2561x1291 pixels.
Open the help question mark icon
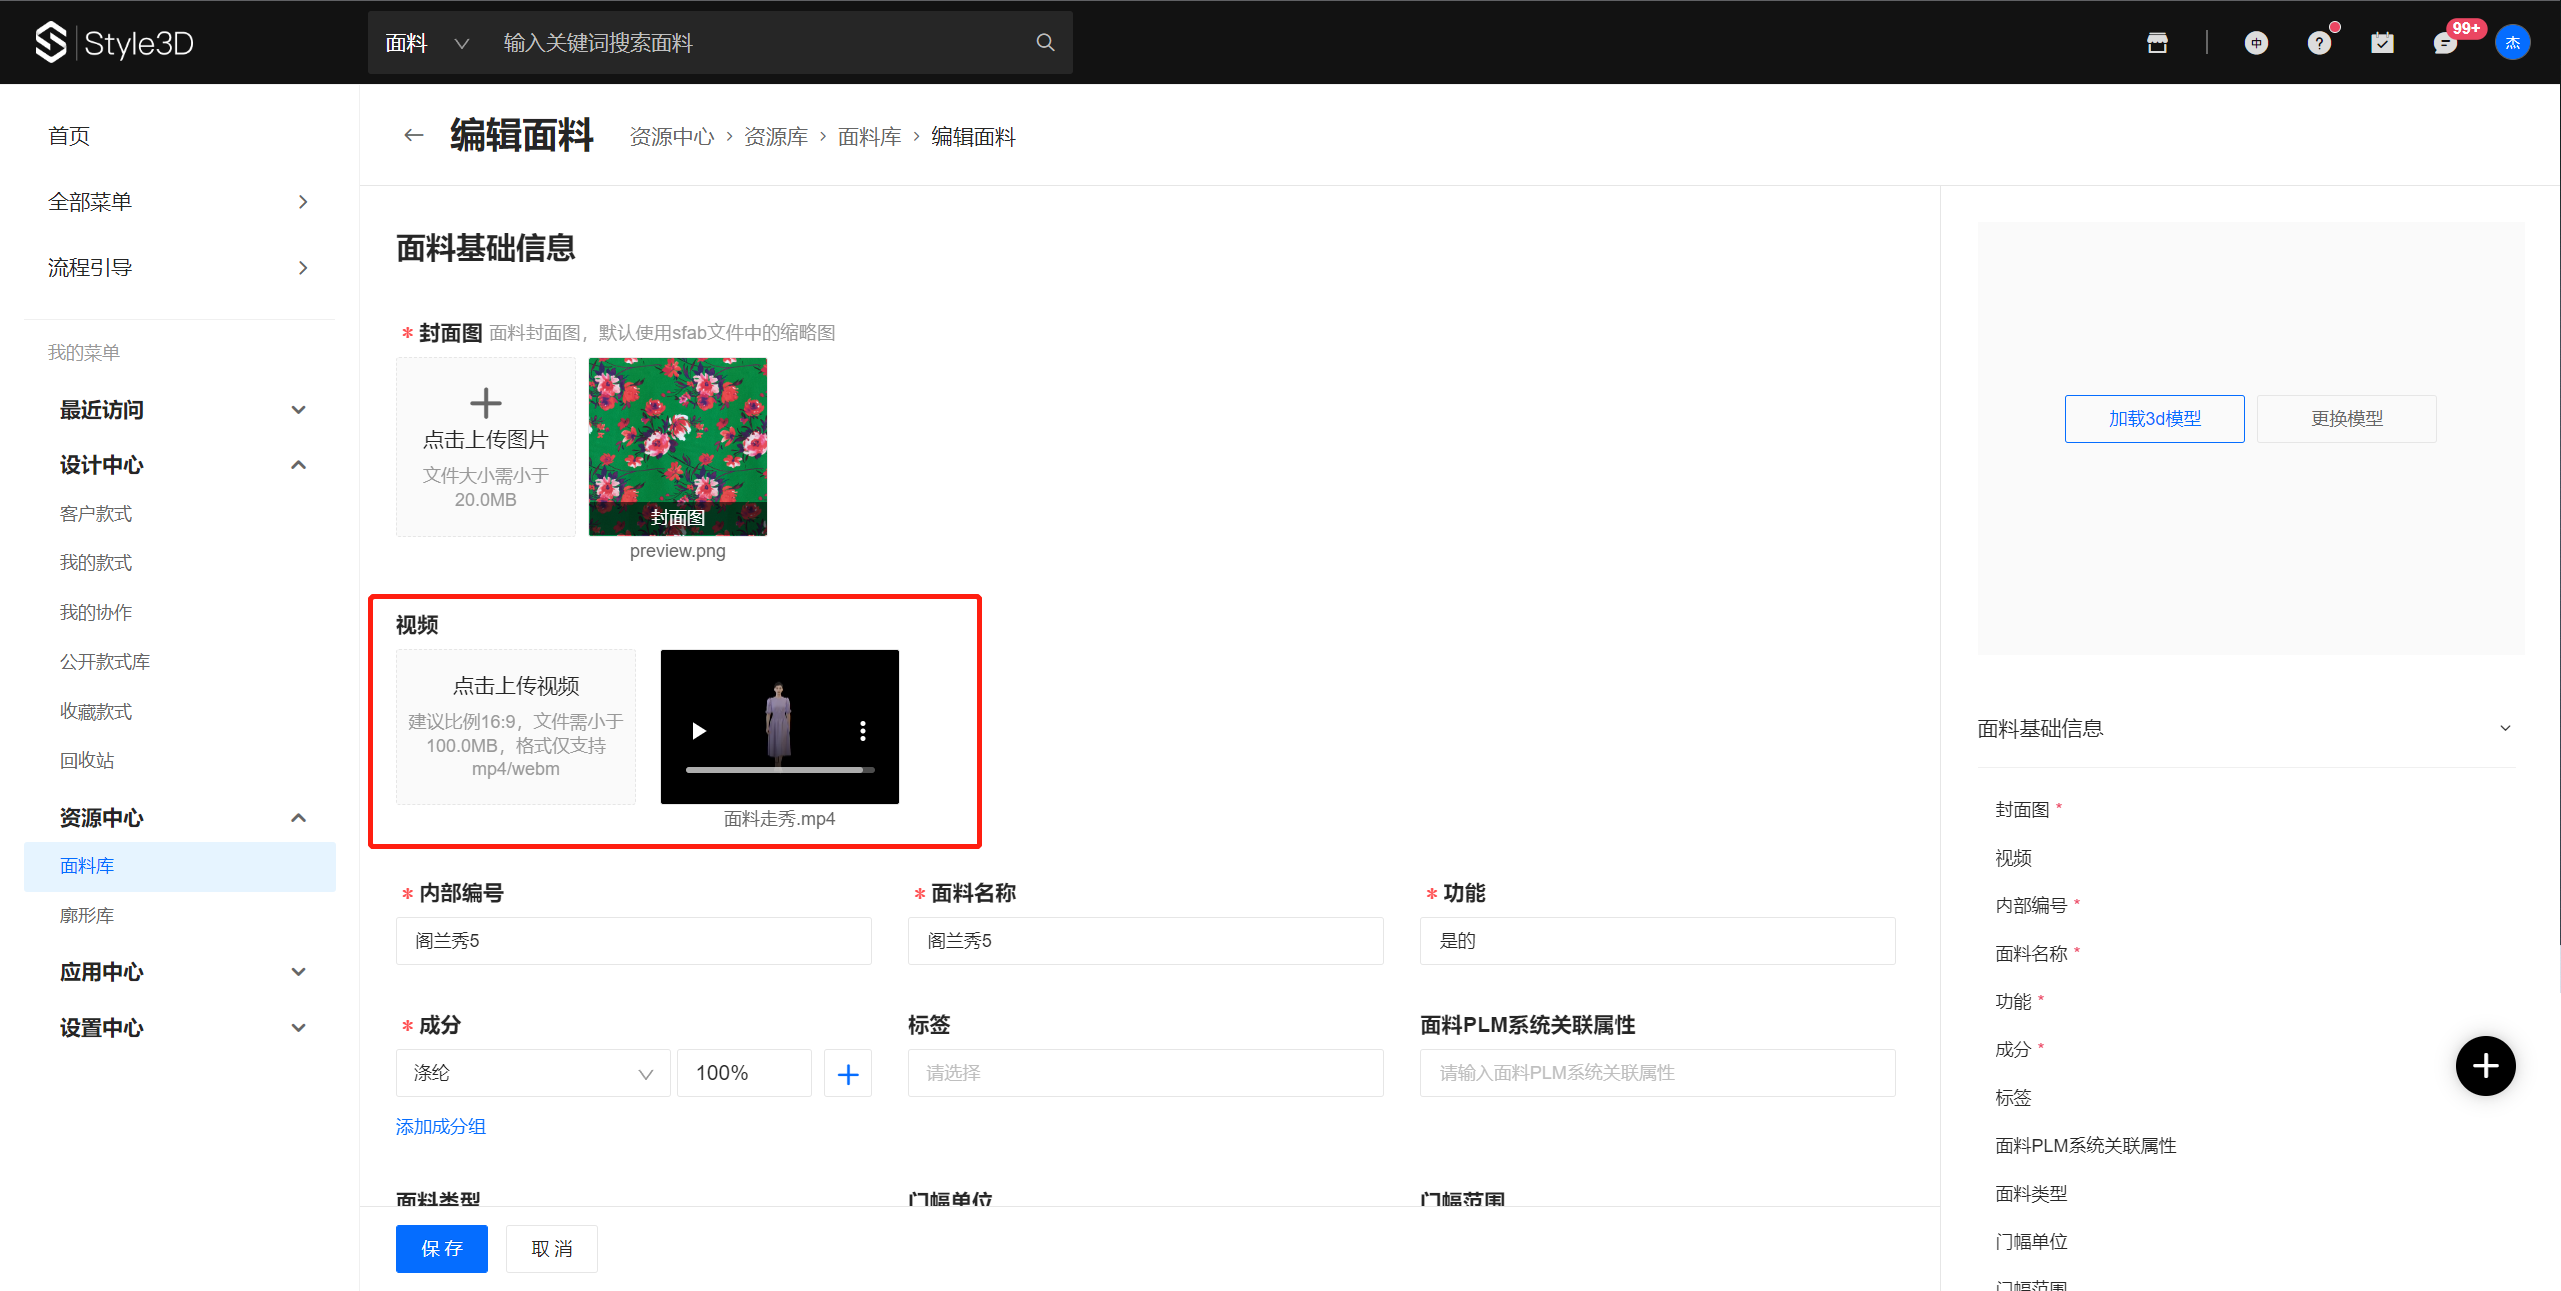click(2319, 42)
